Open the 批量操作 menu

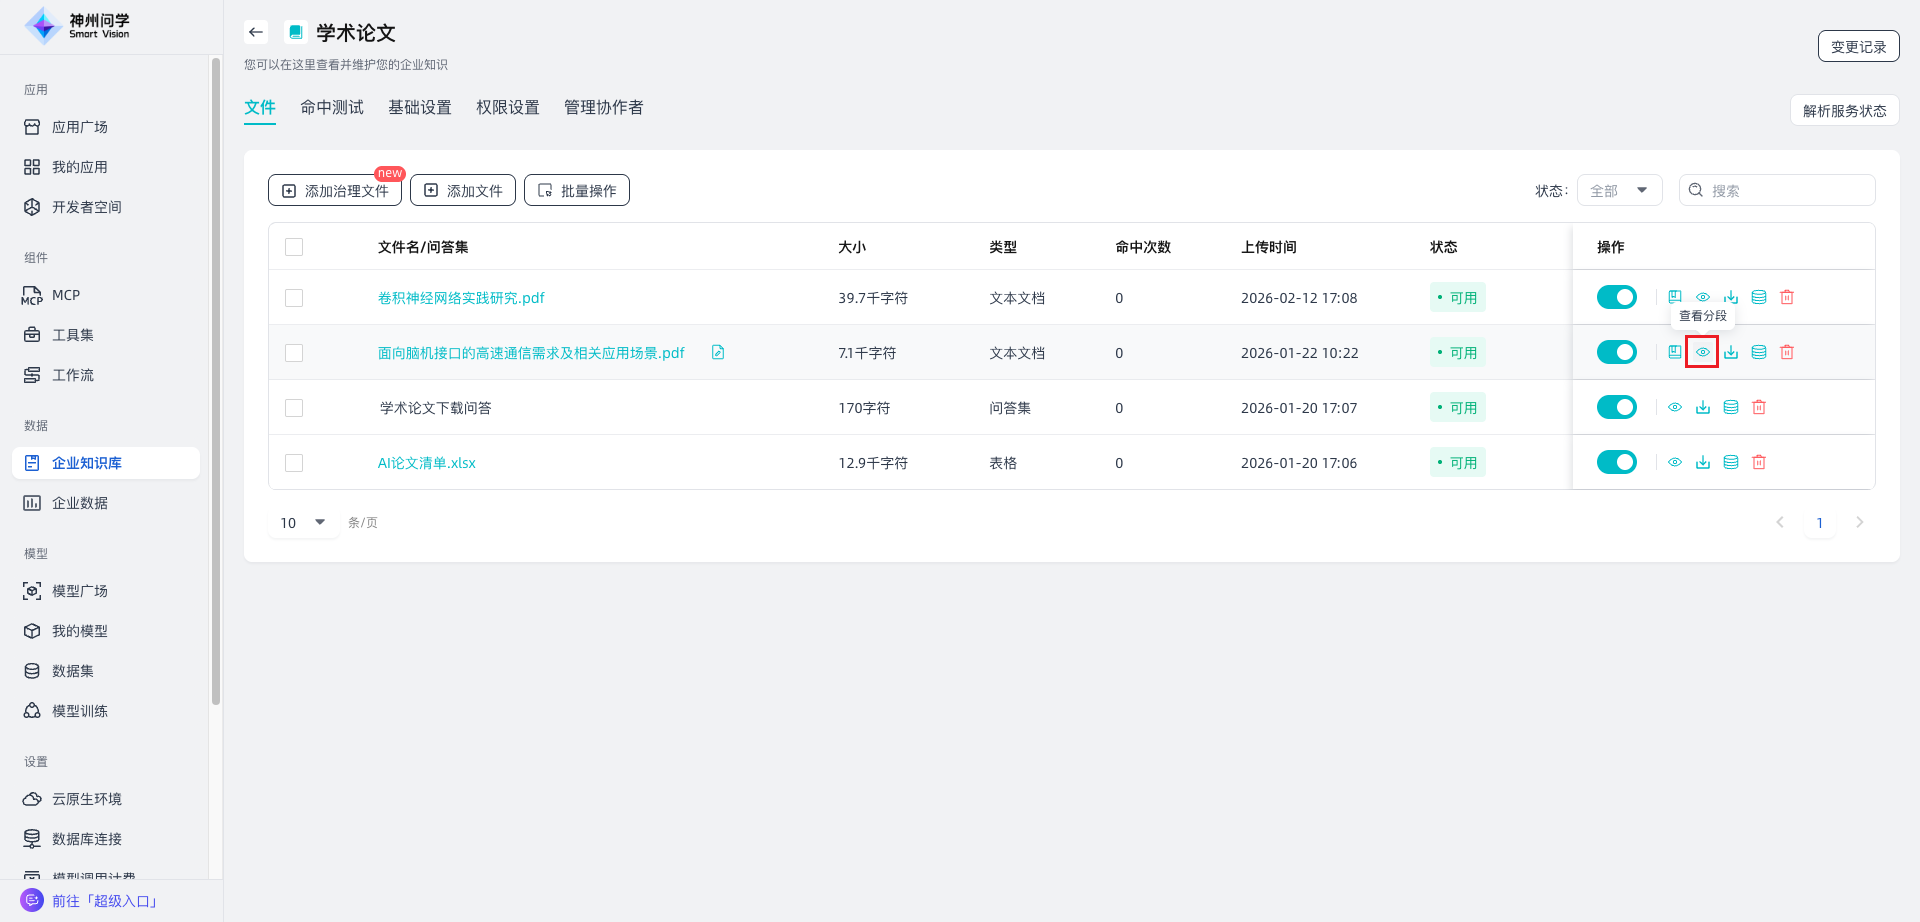(576, 190)
